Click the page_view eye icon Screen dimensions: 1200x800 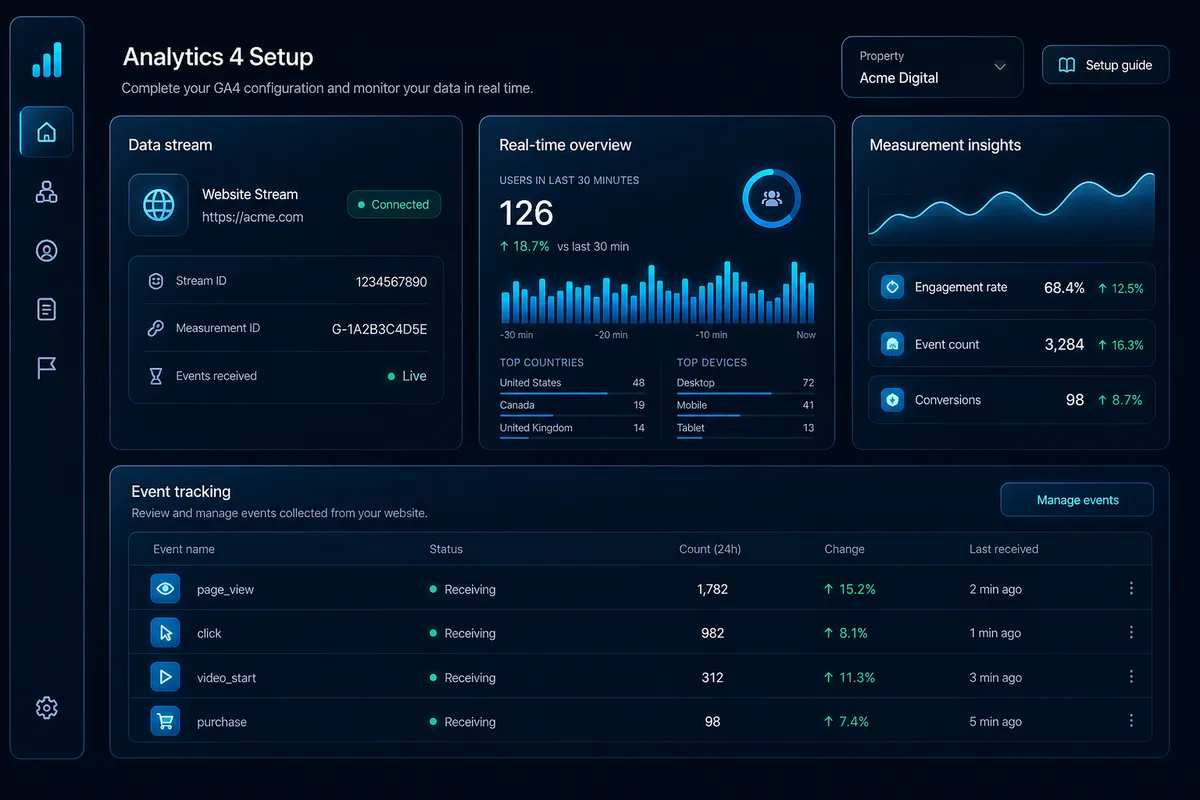166,589
